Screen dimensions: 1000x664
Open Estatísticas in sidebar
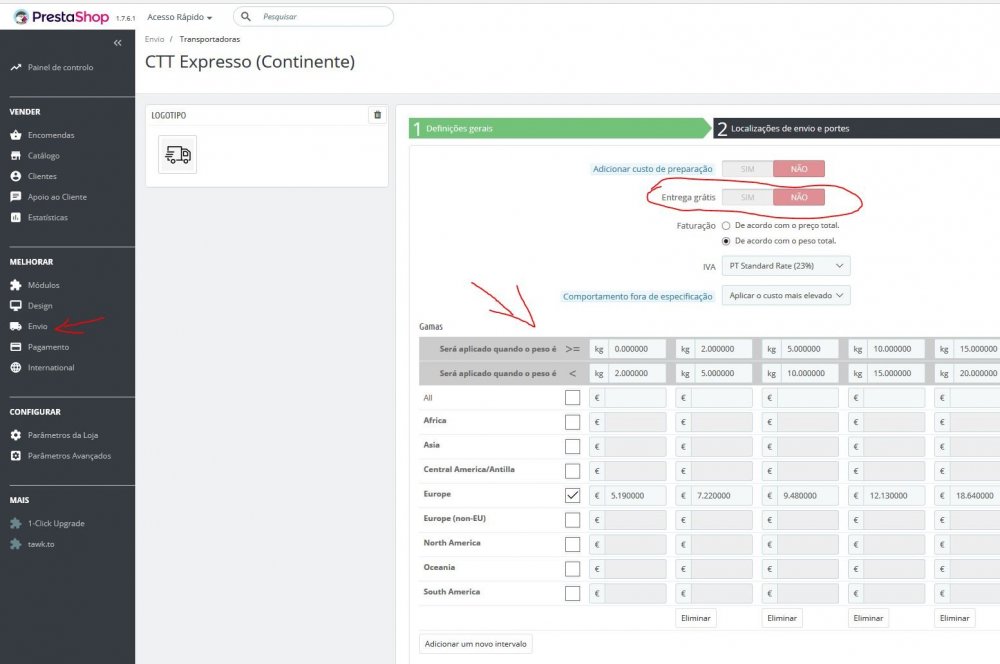tap(47, 218)
